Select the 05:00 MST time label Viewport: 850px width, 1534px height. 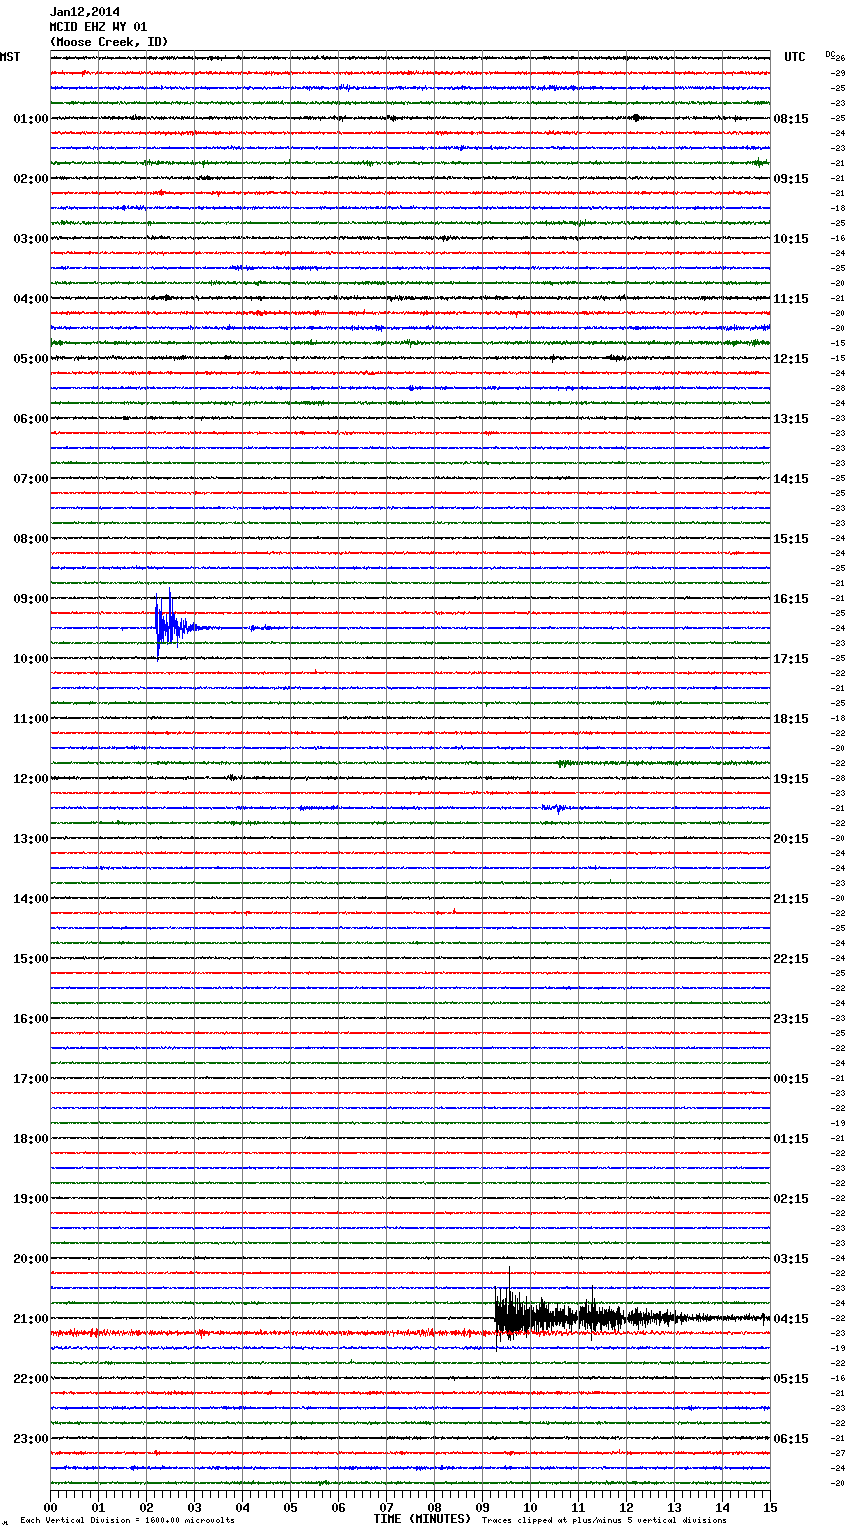[x=30, y=359]
